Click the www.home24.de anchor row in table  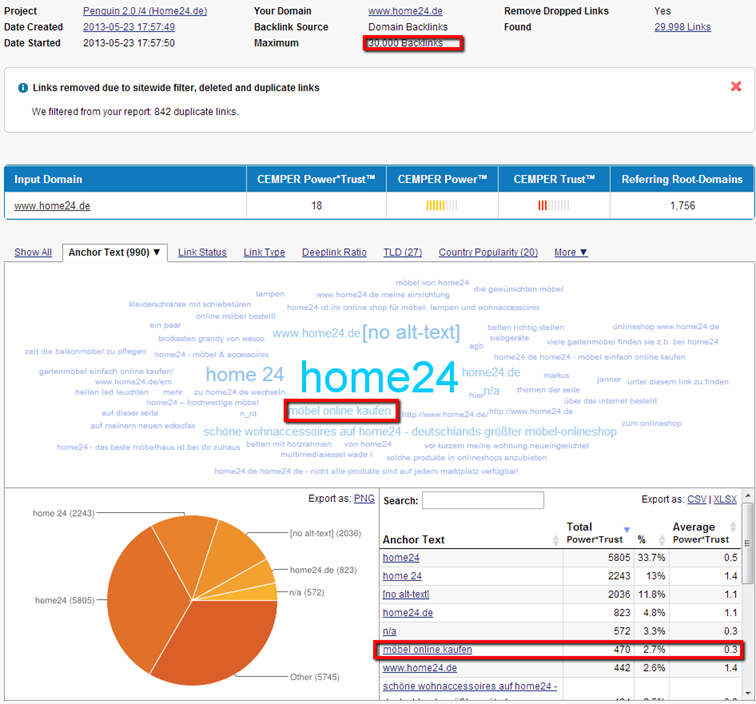tap(420, 668)
